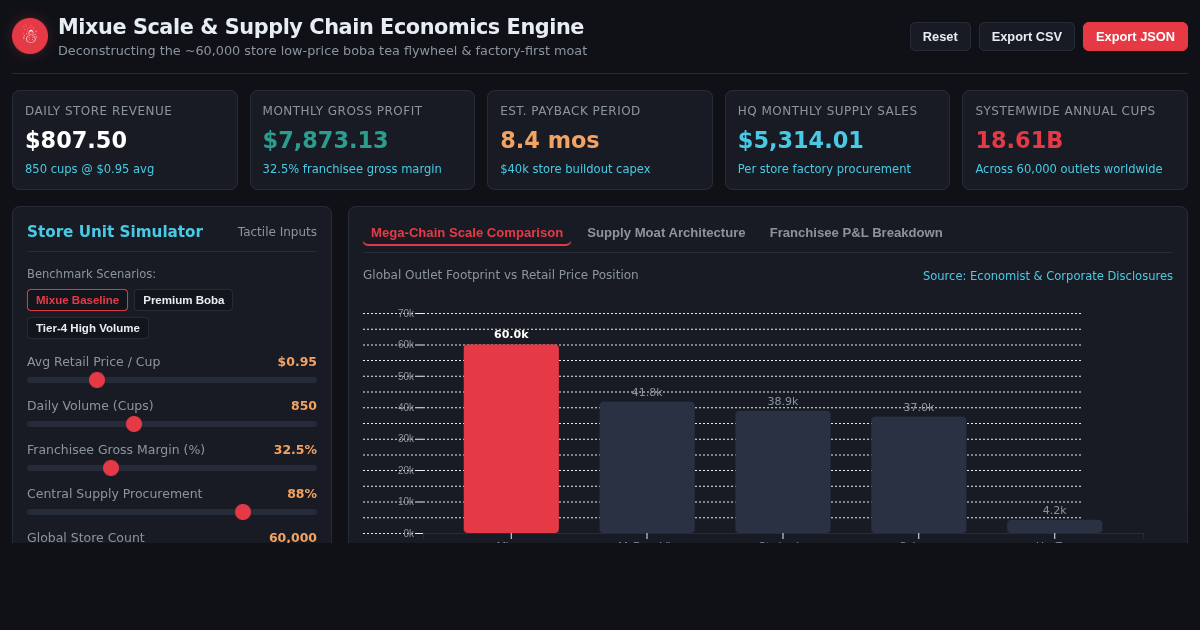Click the 38.9k chart bar
1200x630 pixels.
coord(783,472)
